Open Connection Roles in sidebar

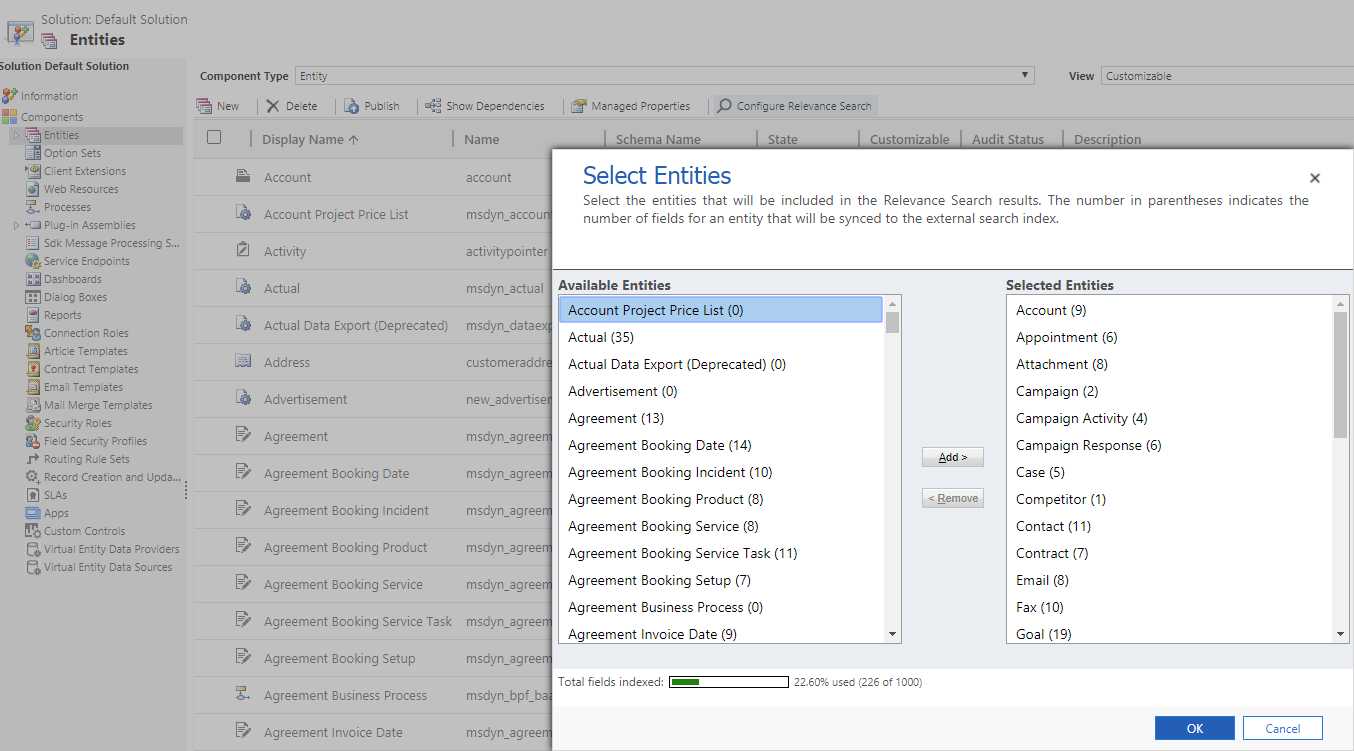coord(86,333)
